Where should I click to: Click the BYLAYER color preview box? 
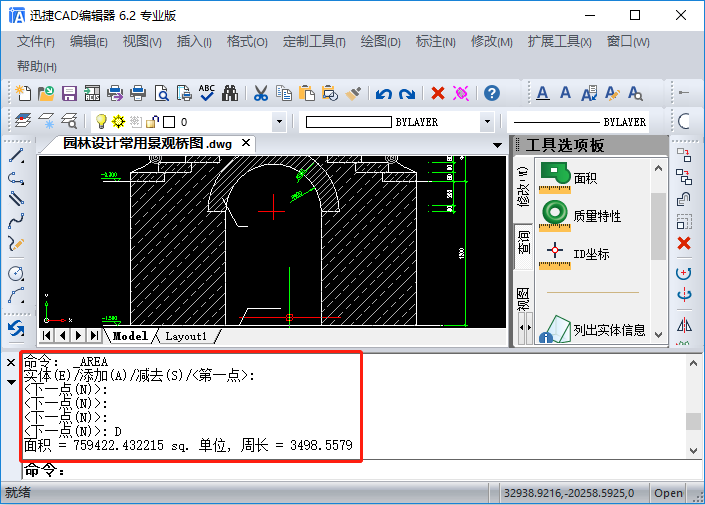coord(348,122)
